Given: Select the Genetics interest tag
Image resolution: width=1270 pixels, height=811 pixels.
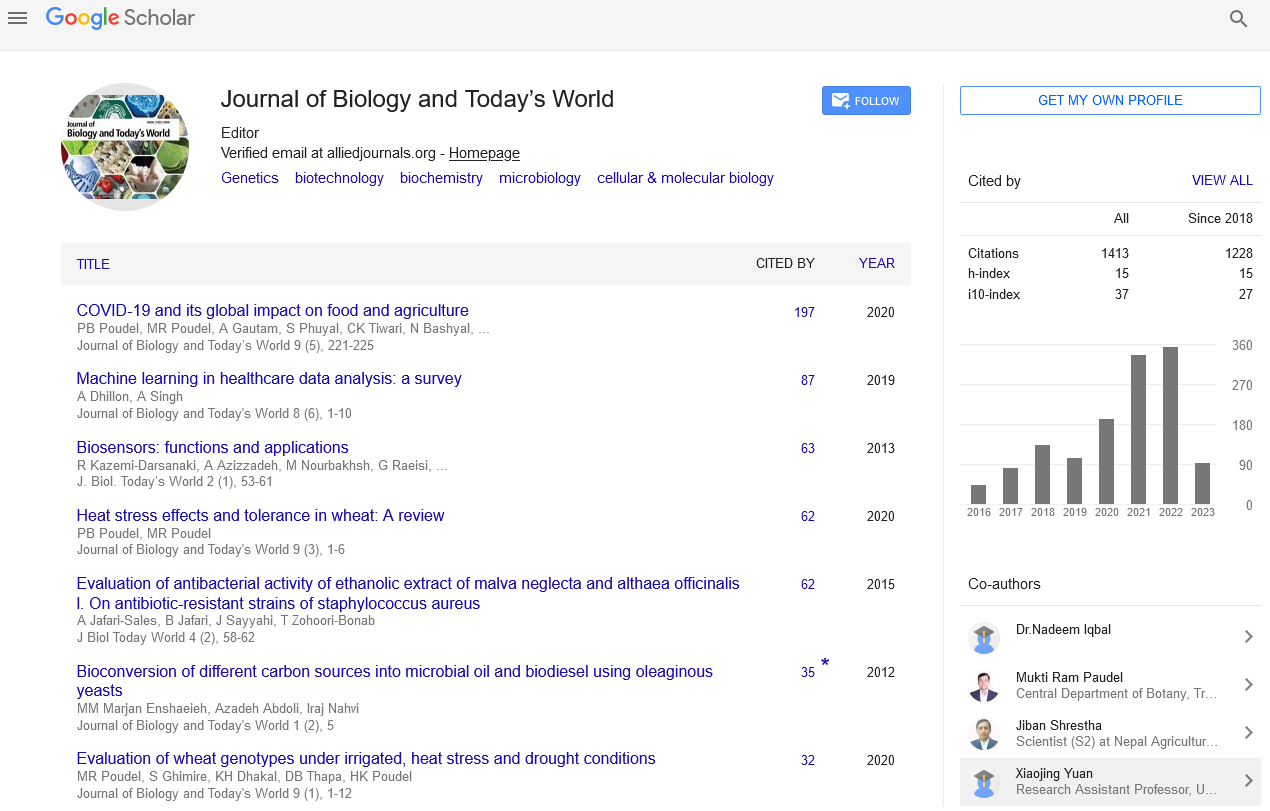Looking at the screenshot, I should [250, 178].
